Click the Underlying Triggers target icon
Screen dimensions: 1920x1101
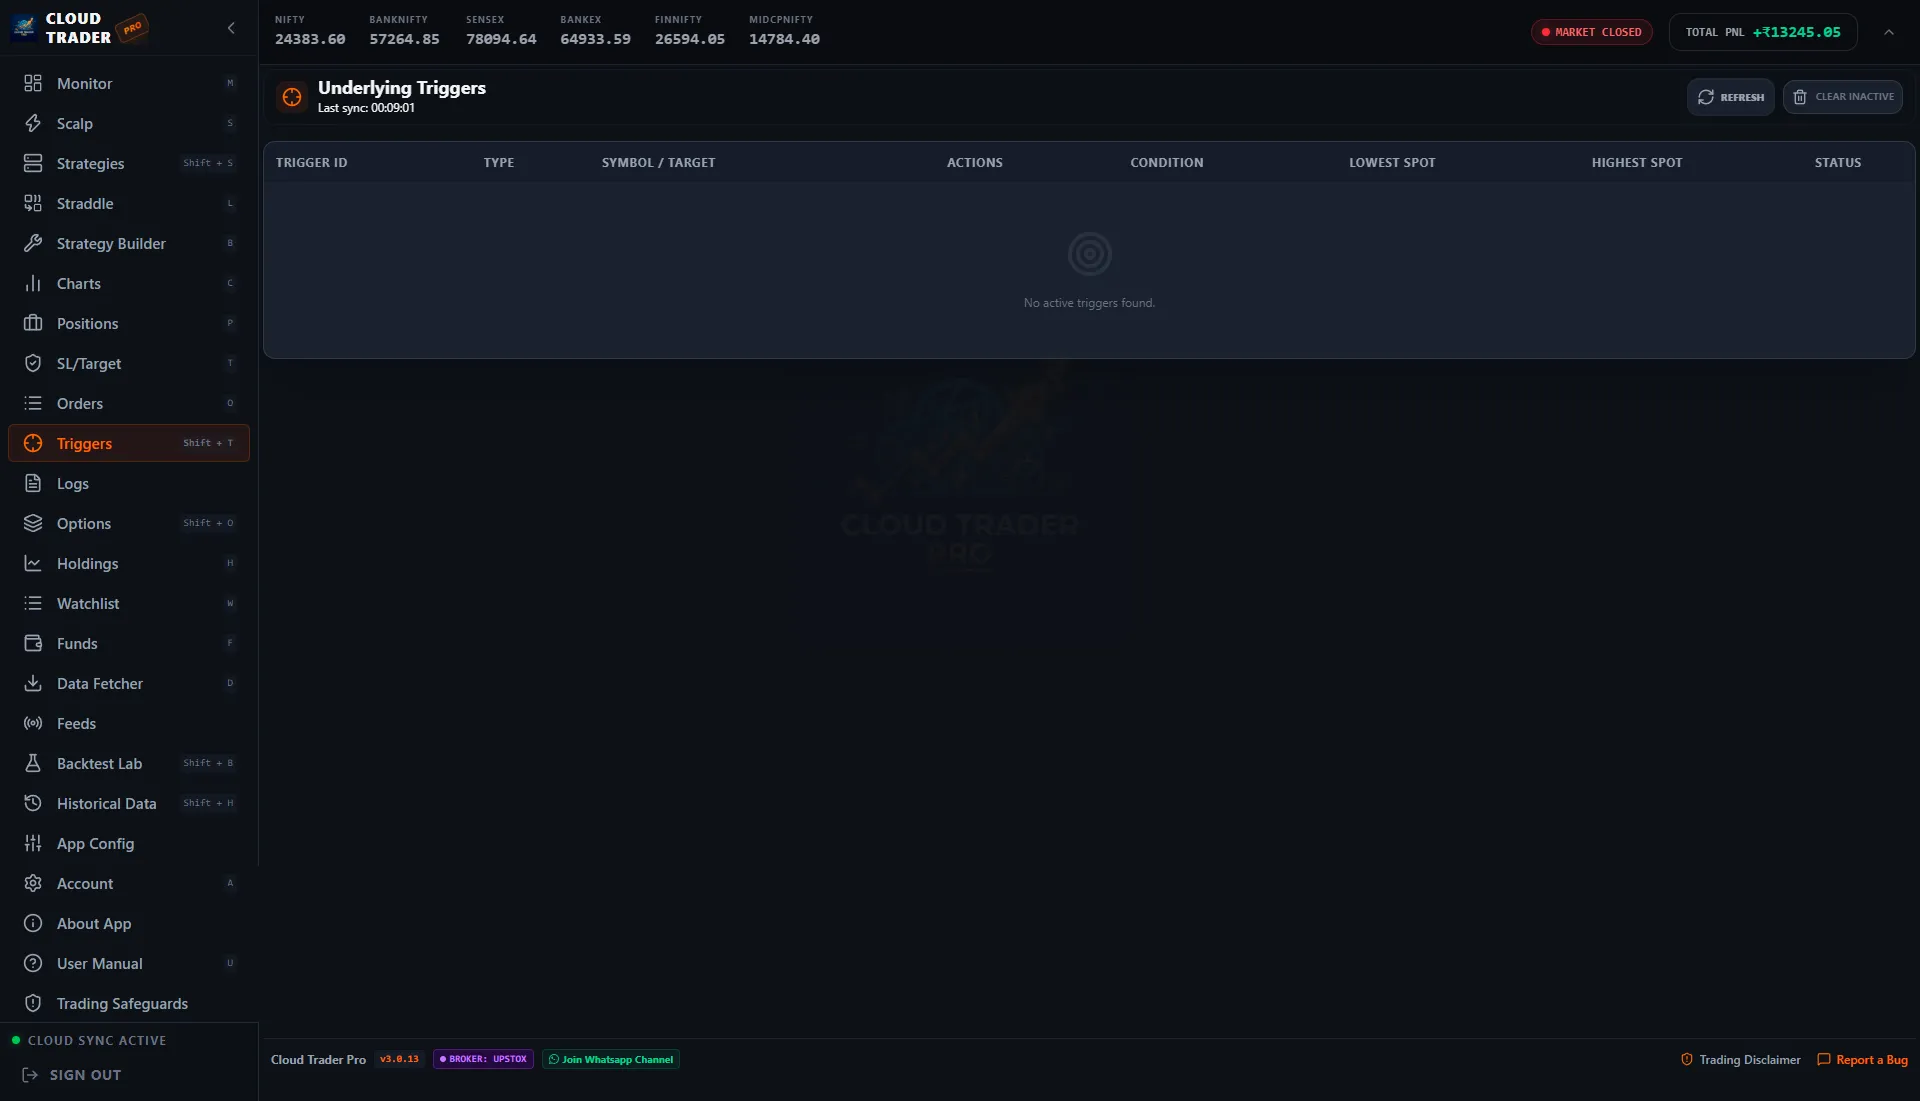[x=292, y=97]
